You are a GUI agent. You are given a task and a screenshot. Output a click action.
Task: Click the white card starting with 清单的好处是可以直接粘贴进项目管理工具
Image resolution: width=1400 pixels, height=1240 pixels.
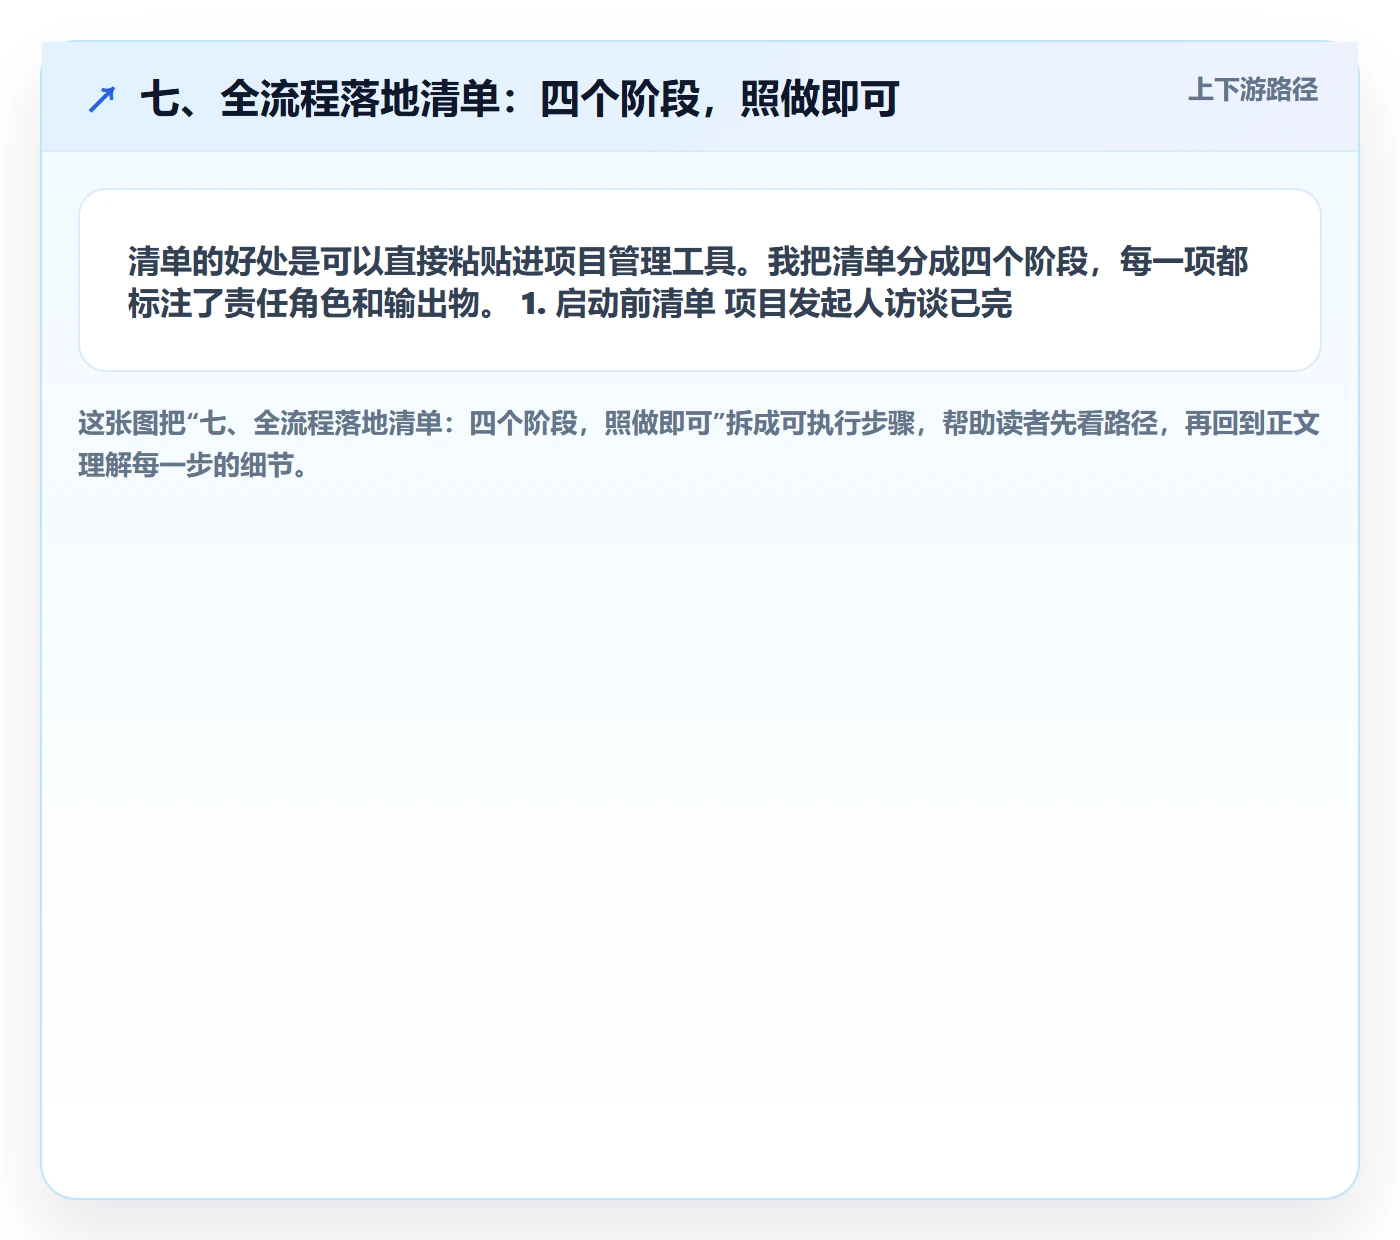[700, 280]
